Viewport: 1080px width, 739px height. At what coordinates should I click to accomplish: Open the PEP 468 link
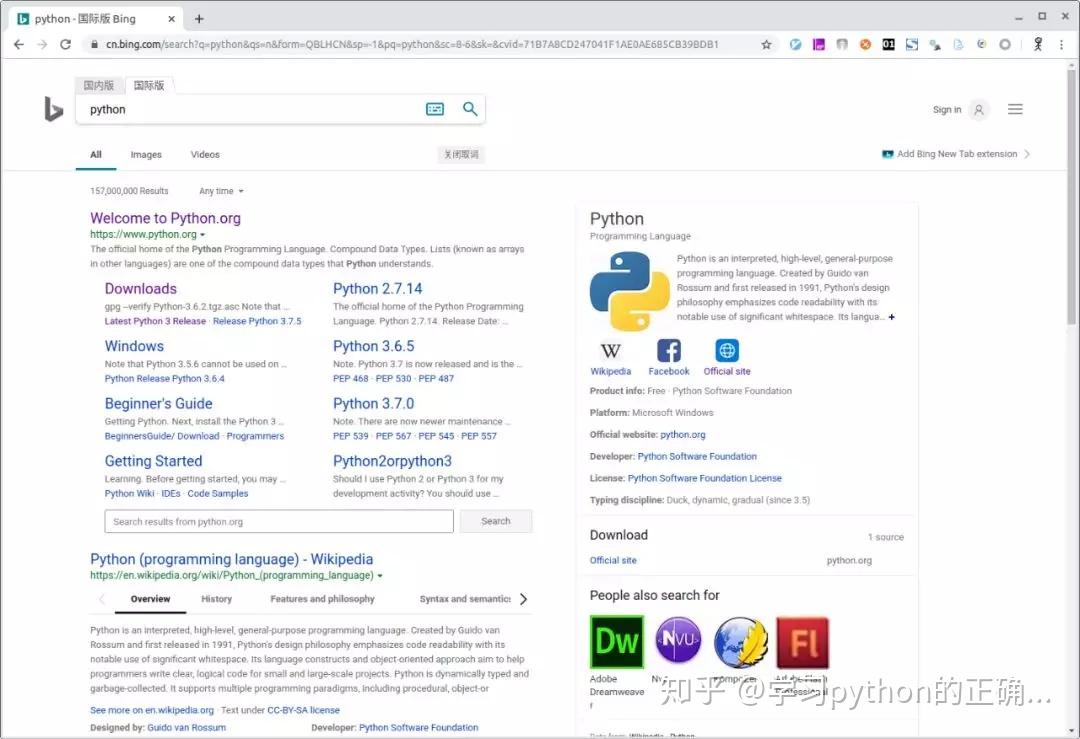[x=351, y=378]
